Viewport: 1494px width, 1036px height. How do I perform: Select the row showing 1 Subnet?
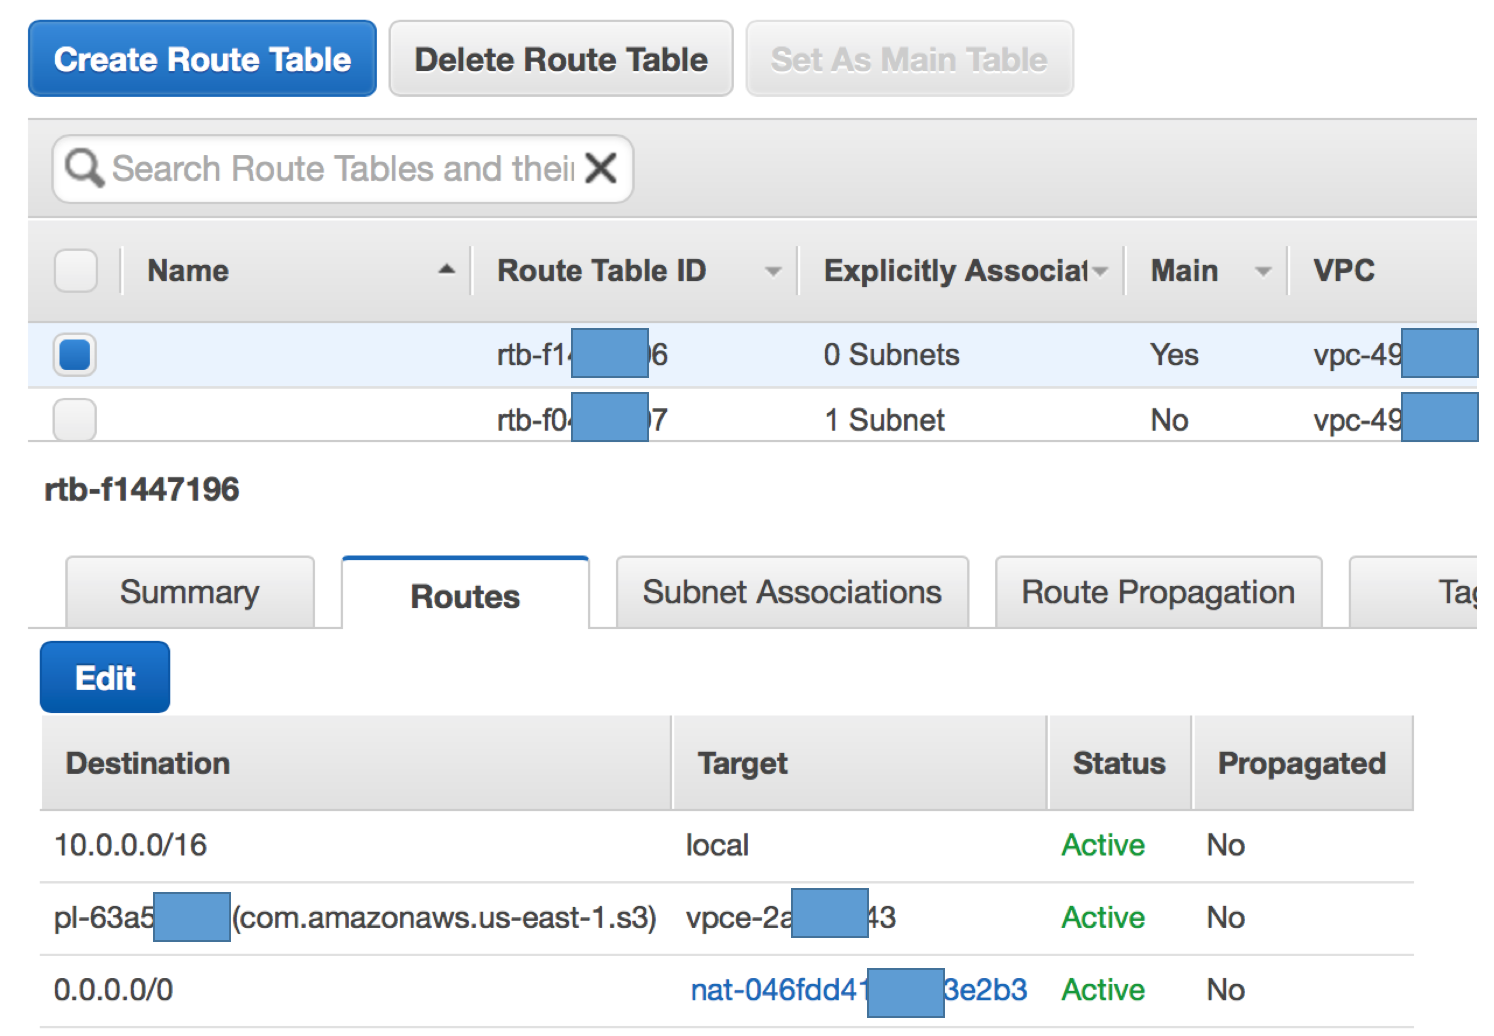pos(884,420)
